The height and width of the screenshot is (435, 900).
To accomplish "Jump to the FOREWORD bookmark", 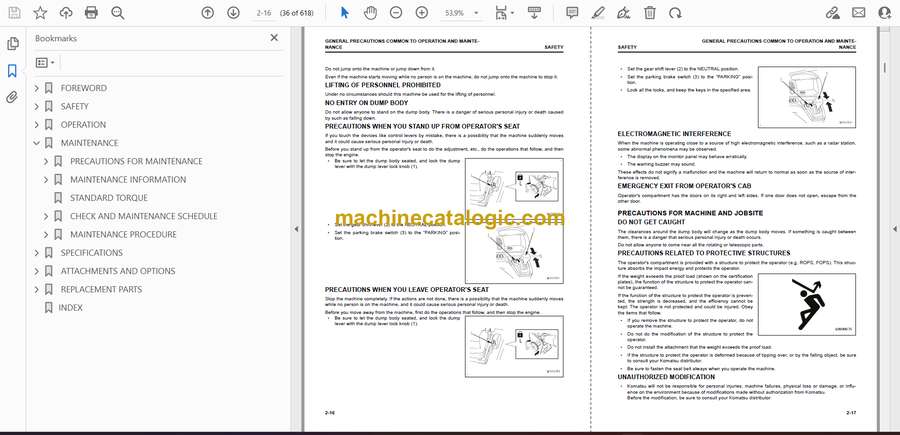I will click(84, 88).
